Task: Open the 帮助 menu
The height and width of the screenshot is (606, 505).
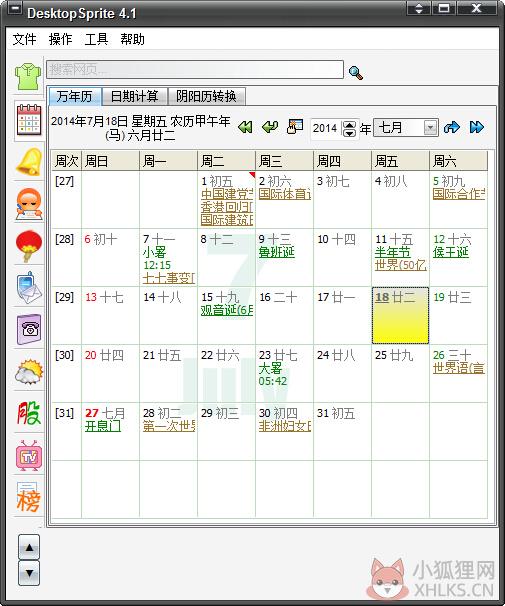Action: 132,39
